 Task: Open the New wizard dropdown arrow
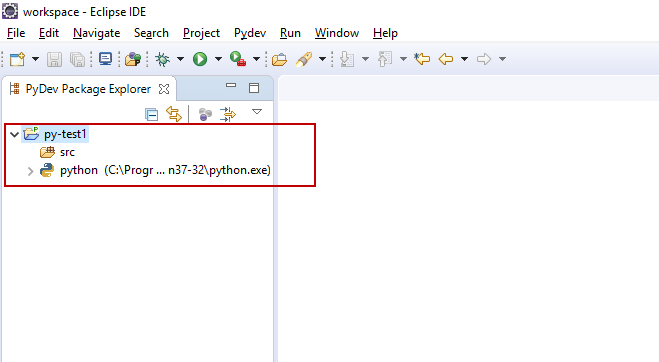35,59
